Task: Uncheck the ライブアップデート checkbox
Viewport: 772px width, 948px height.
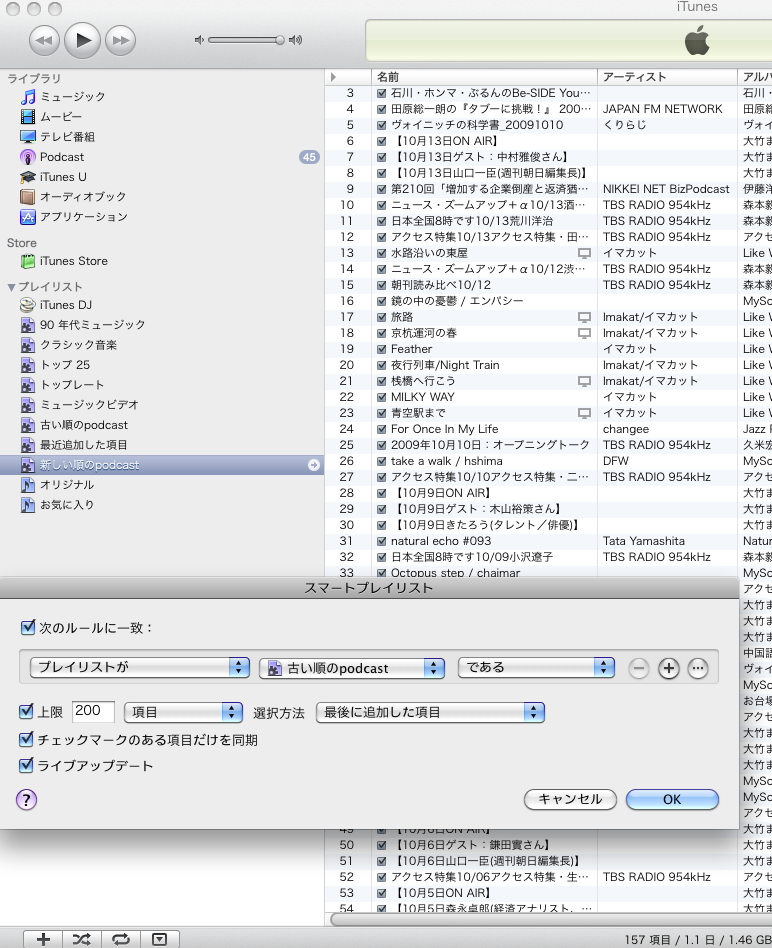Action: [27, 766]
